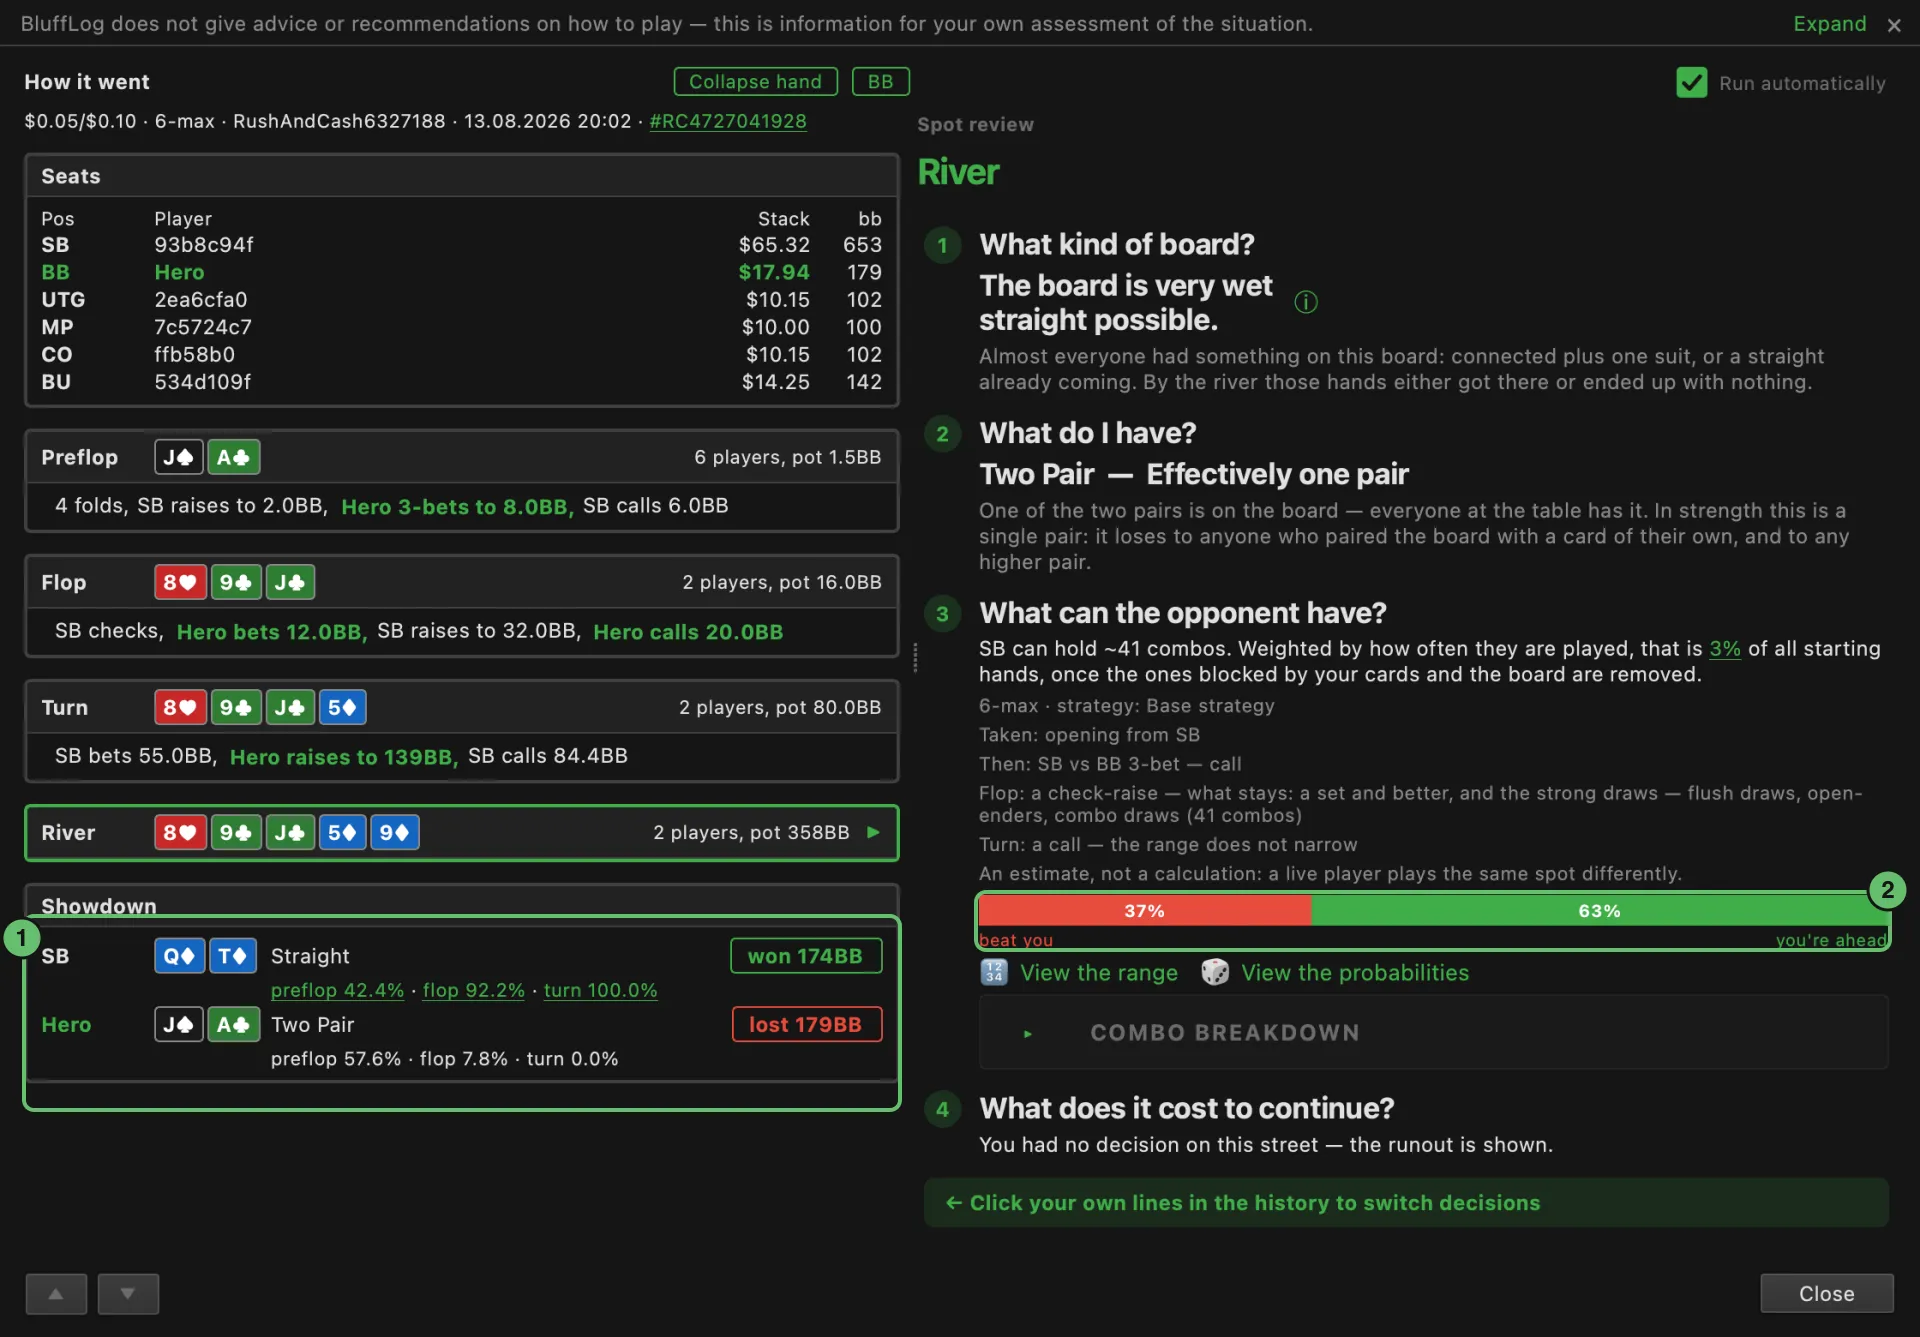1920x1337 pixels.
Task: Click the up arrow navigation button
Action: pos(56,1293)
